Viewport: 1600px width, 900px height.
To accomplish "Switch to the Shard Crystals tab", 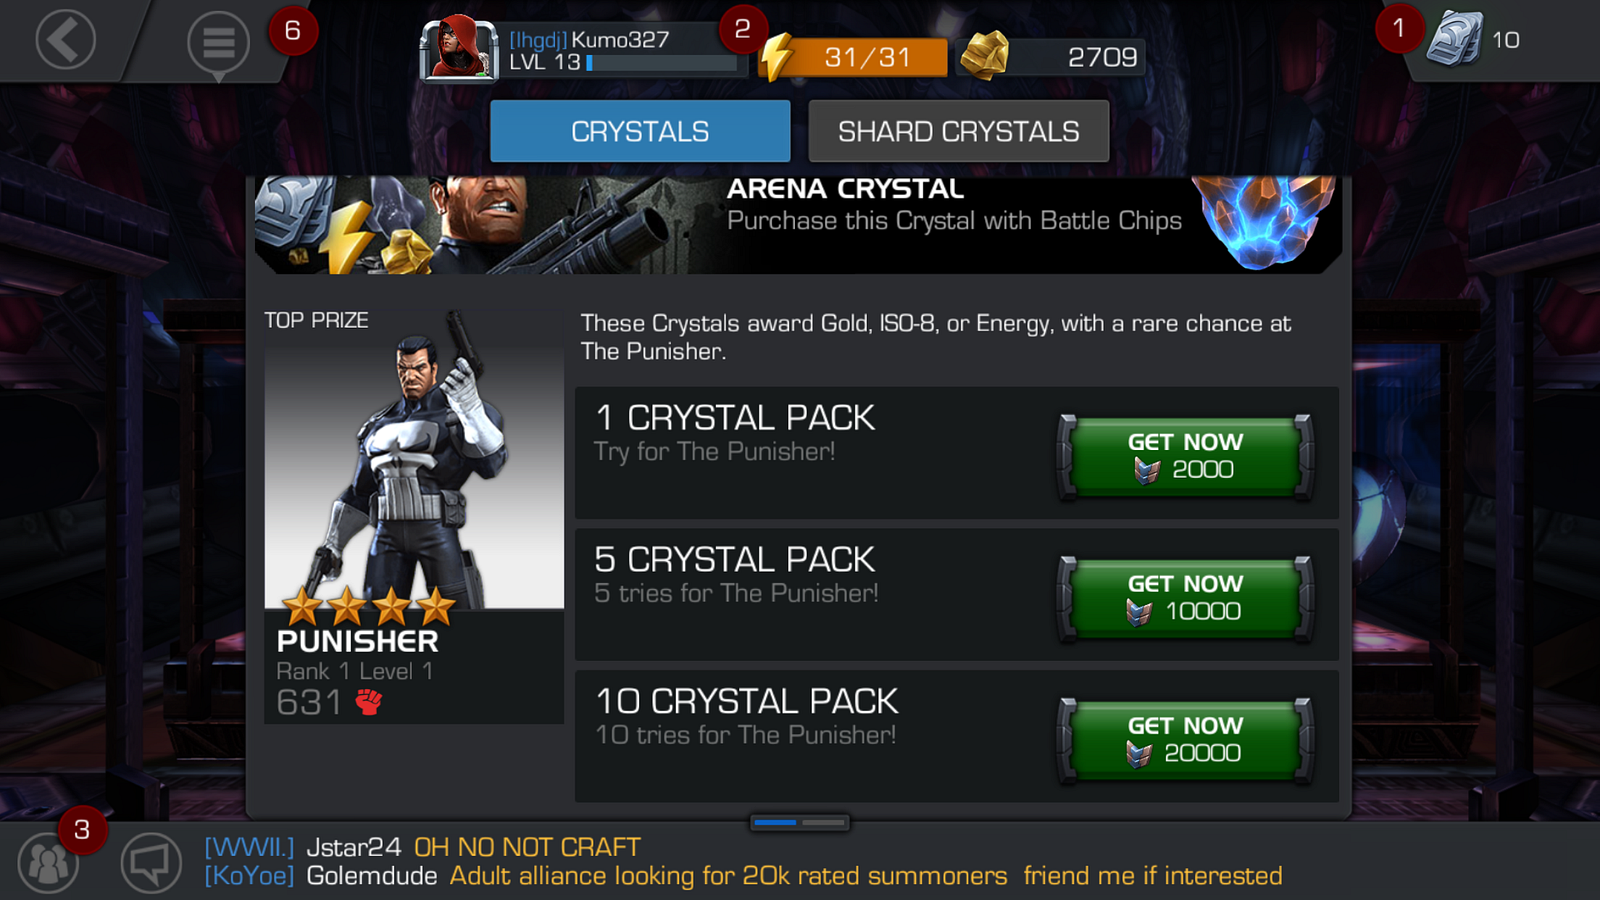I will coord(958,131).
